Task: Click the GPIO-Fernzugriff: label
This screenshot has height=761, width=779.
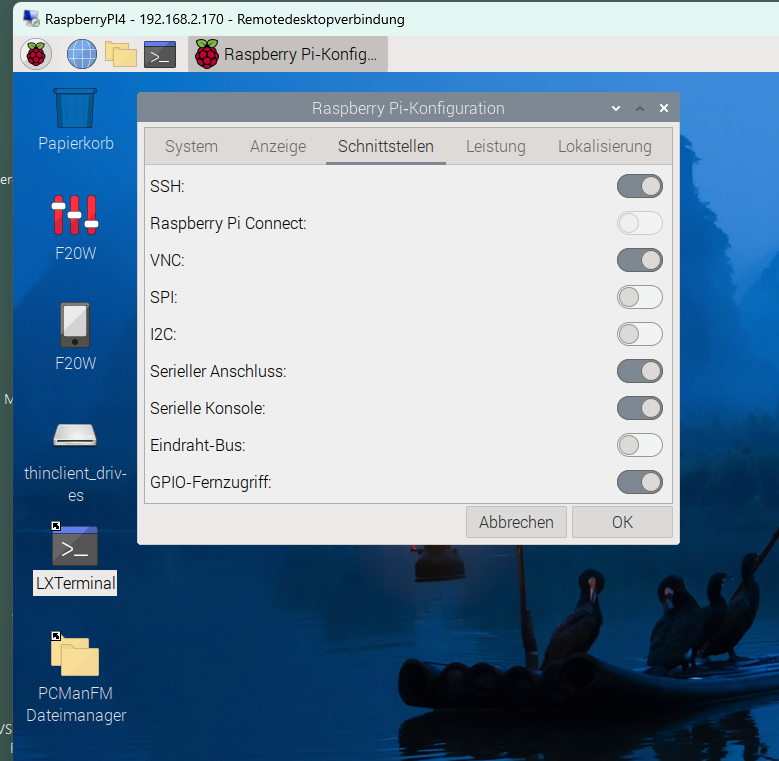Action: [x=211, y=482]
